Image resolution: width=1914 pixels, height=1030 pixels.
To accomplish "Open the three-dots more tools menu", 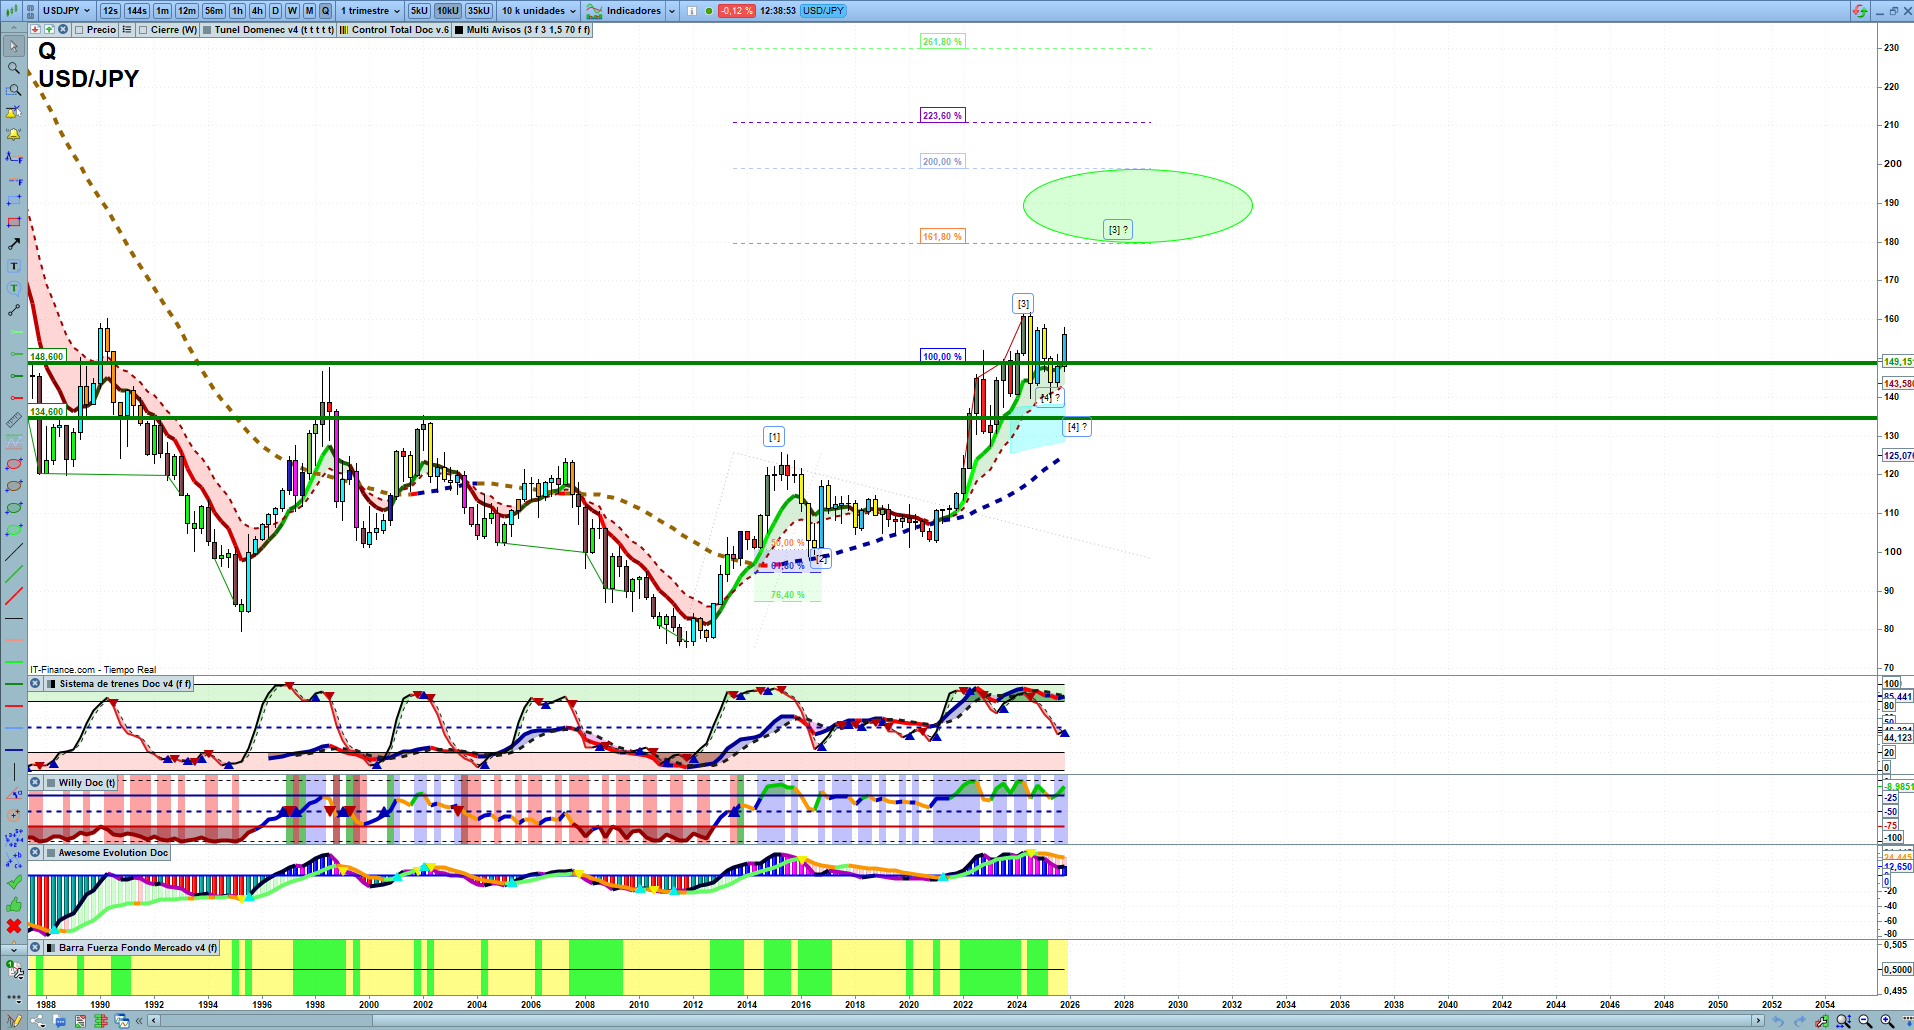I will 14,998.
